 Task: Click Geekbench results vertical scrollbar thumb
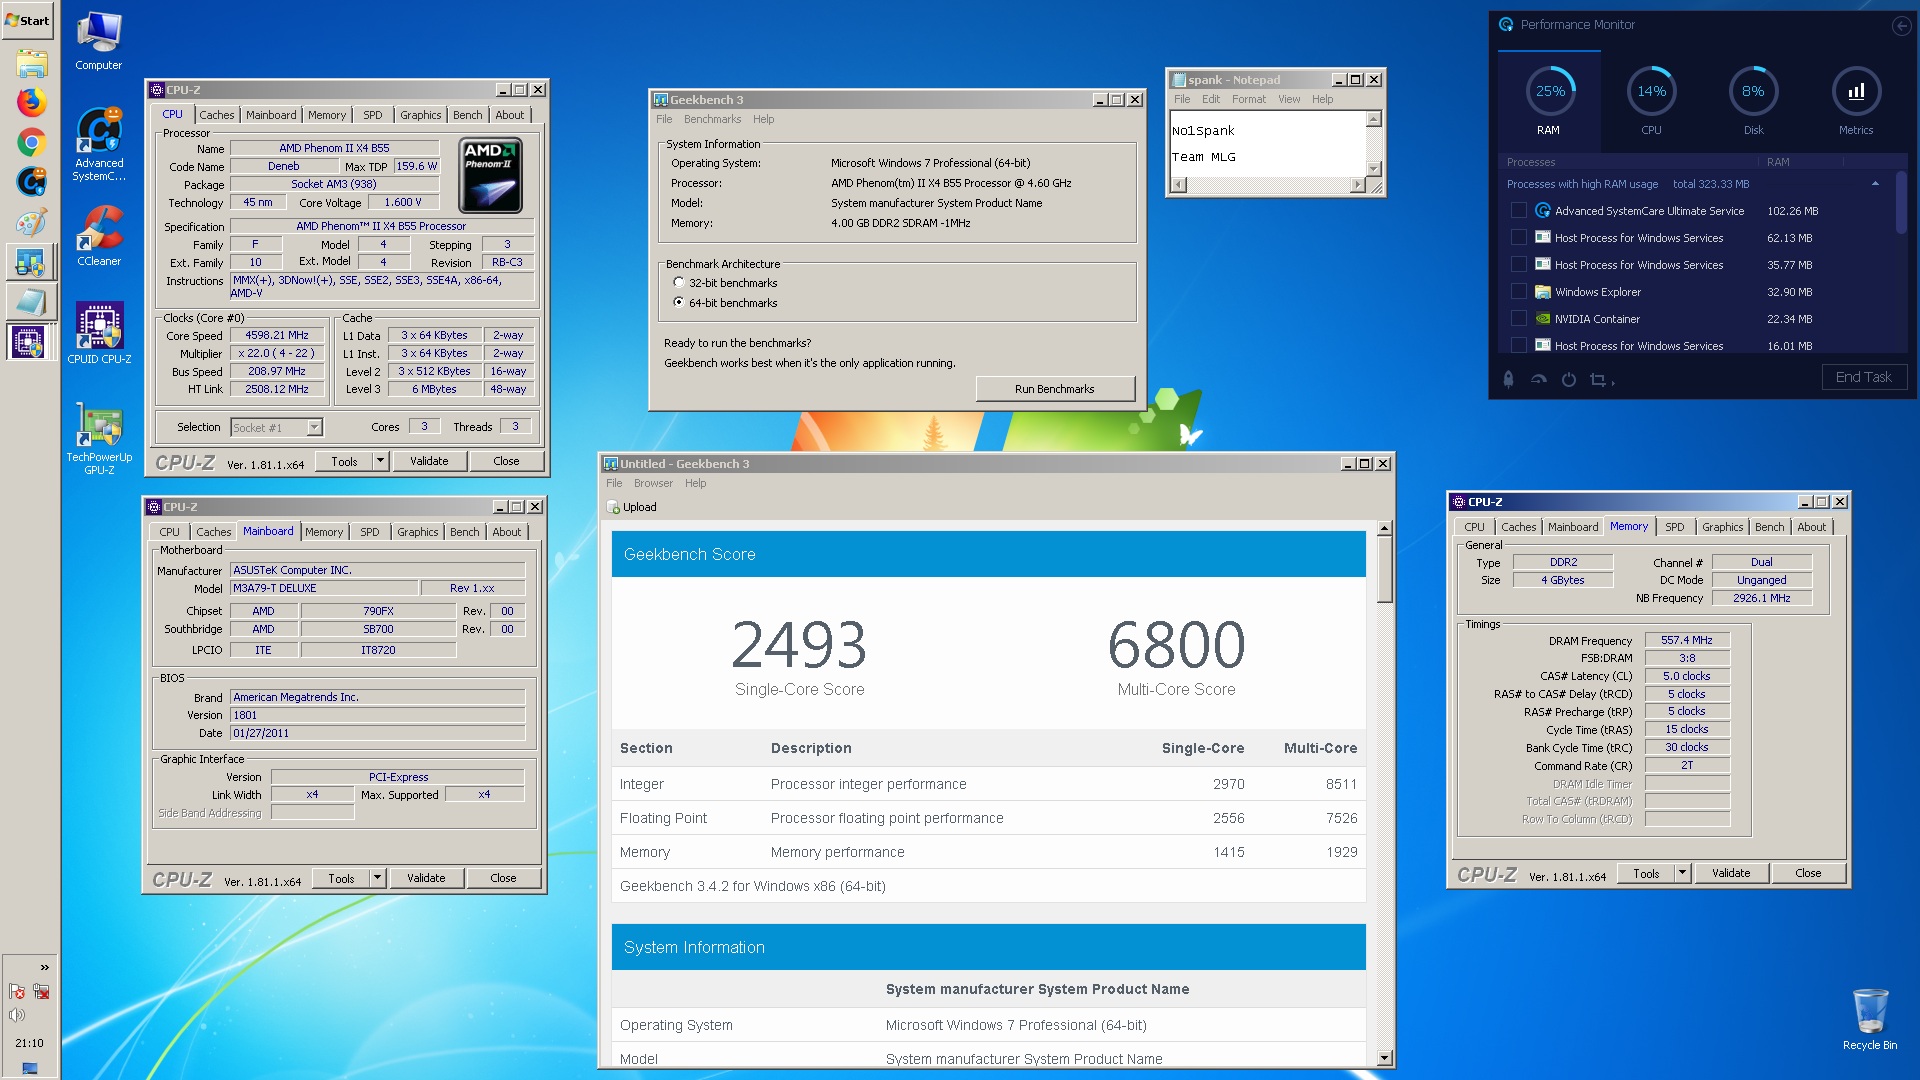(1384, 570)
